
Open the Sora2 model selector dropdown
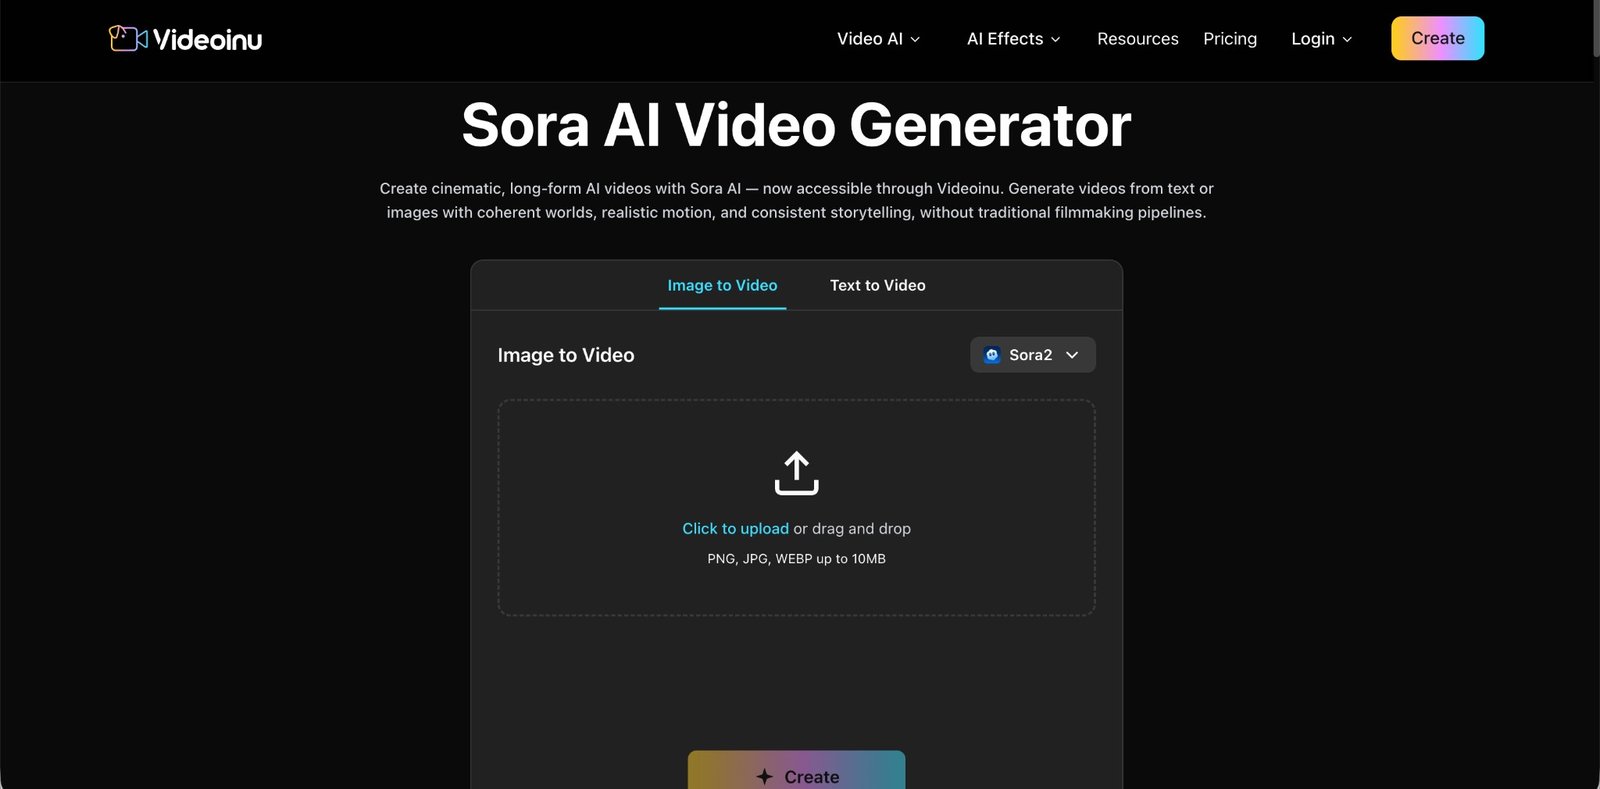click(1033, 355)
